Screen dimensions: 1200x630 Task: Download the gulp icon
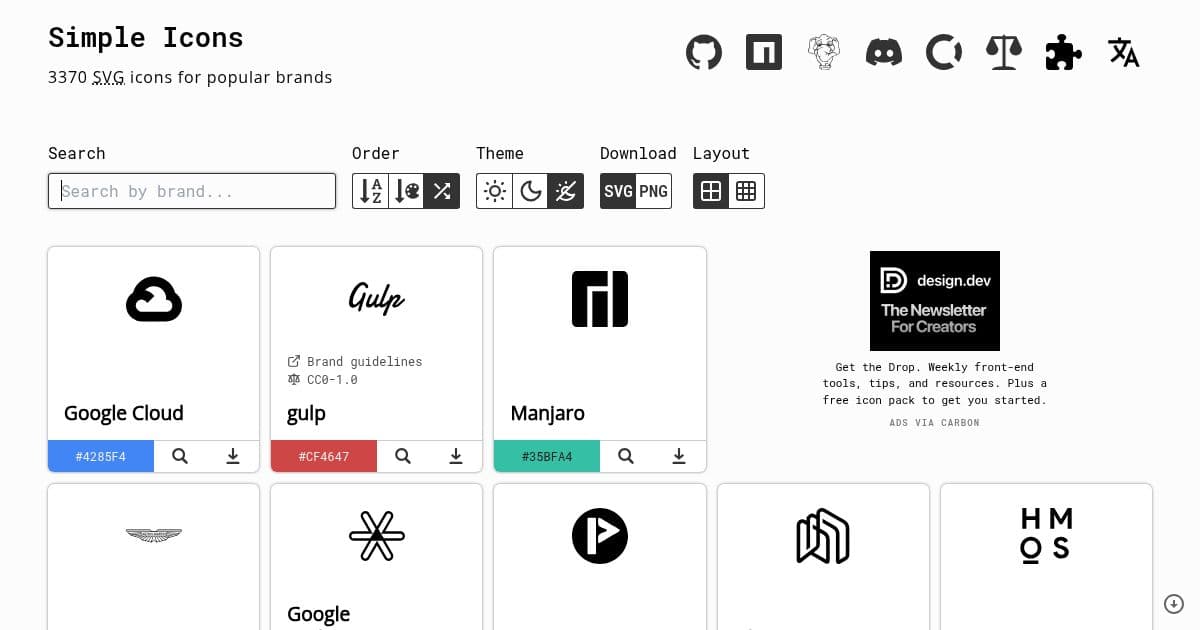pos(456,456)
